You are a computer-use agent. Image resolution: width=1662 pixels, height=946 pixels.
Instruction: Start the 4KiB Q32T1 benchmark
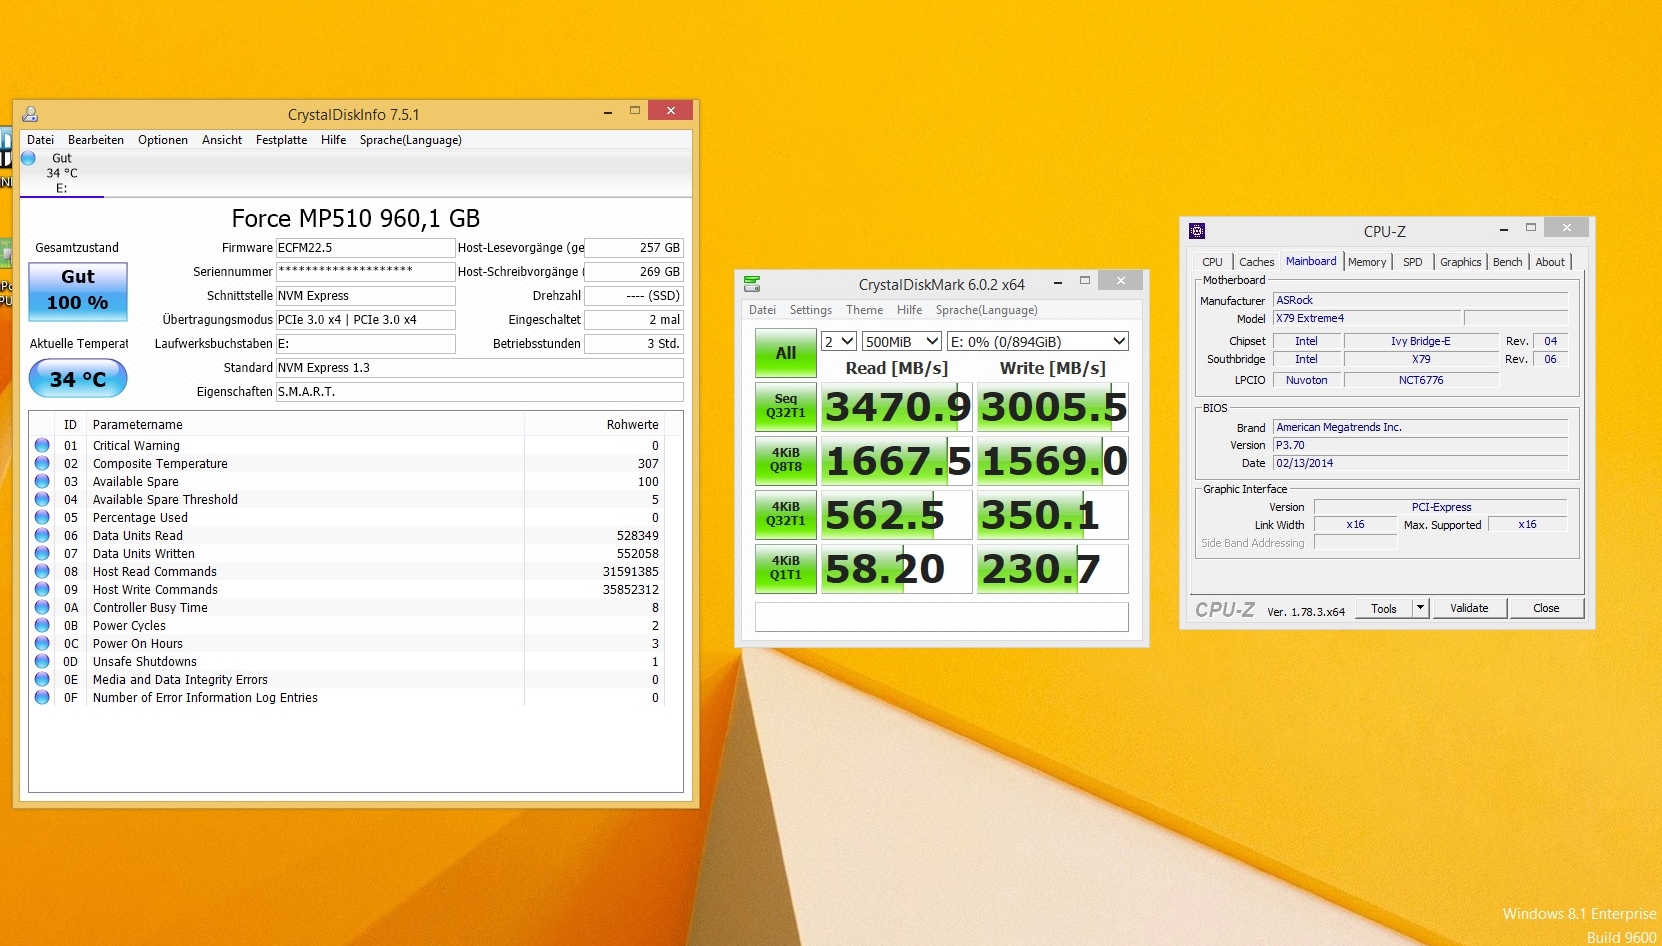coord(786,514)
